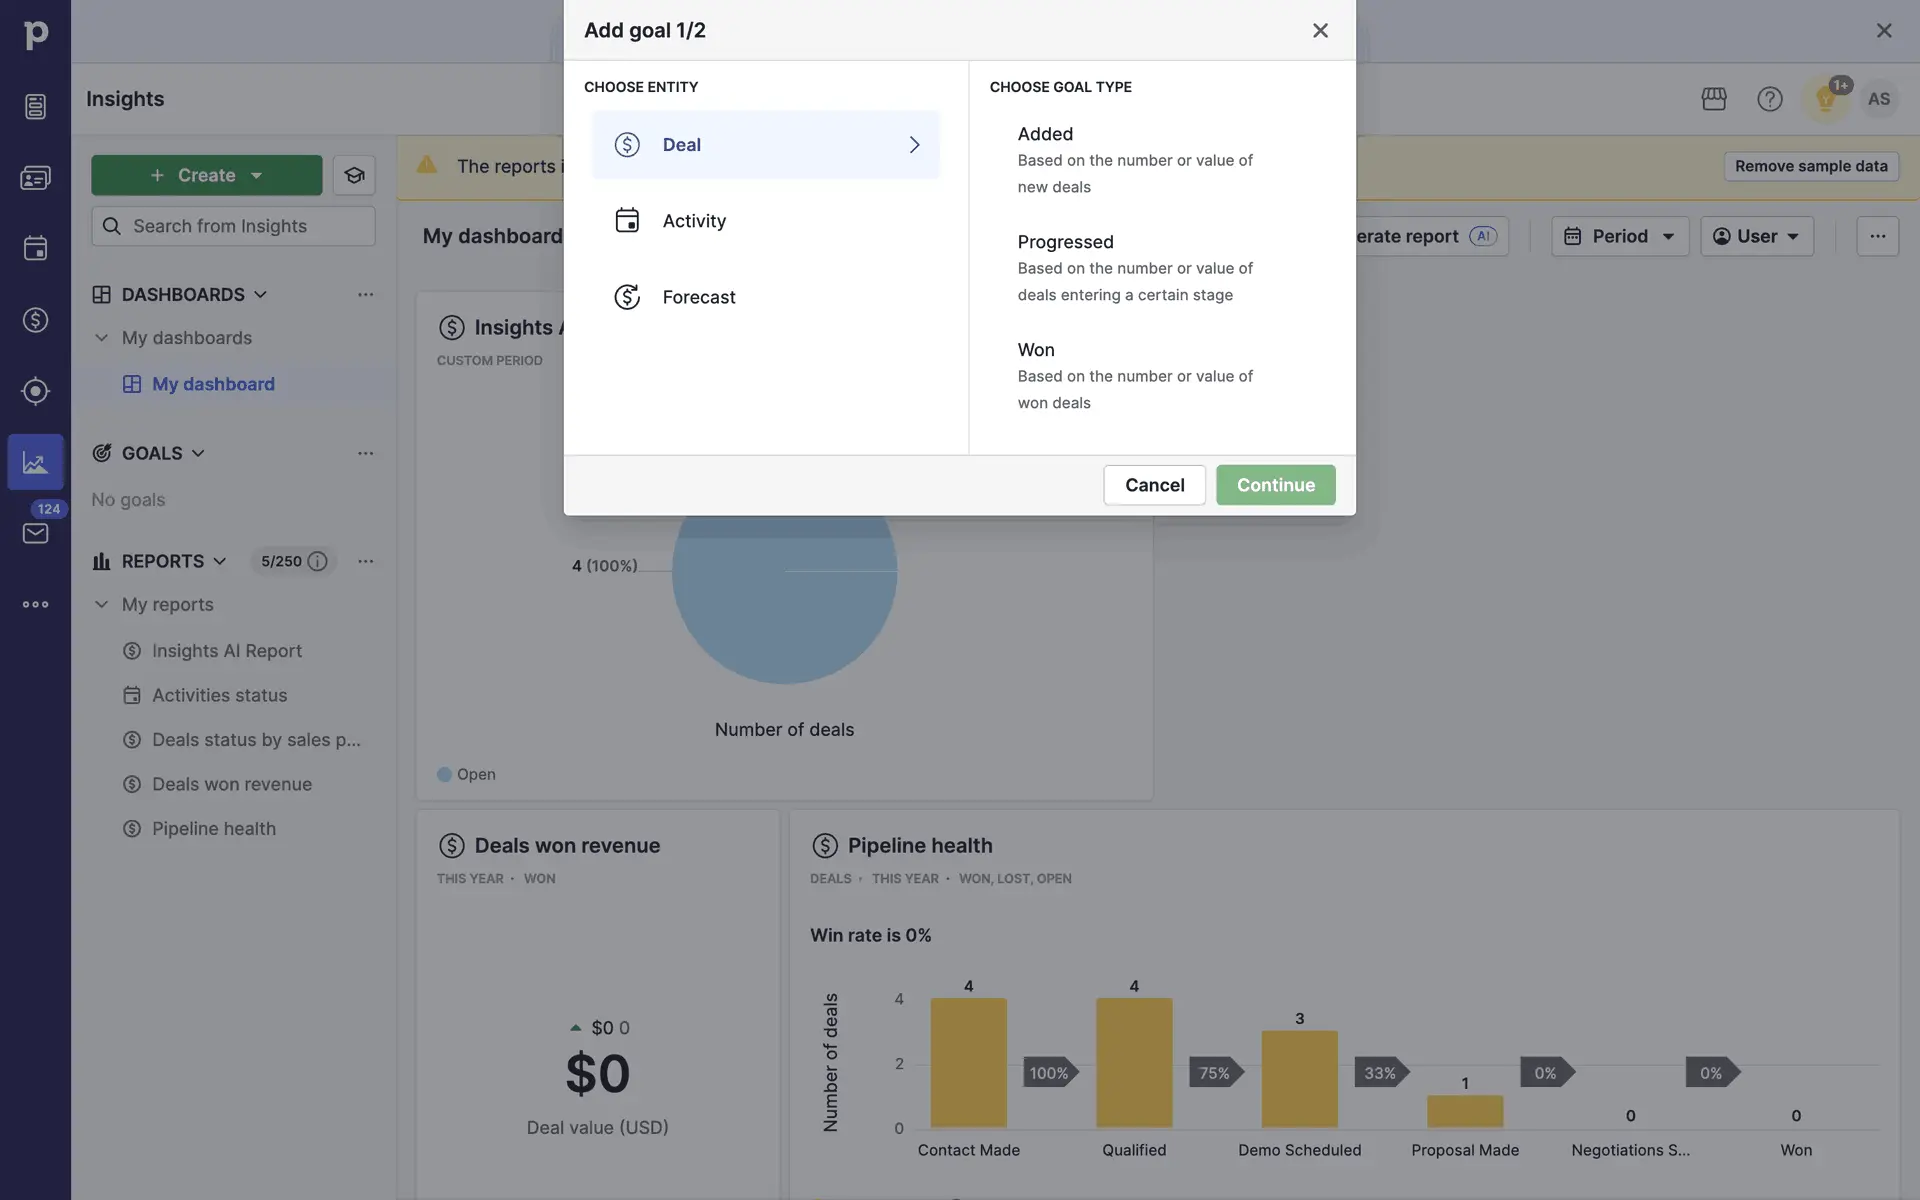Screen dimensions: 1920x1200
Task: Choose the Forecast entity
Action: [x=698, y=297]
